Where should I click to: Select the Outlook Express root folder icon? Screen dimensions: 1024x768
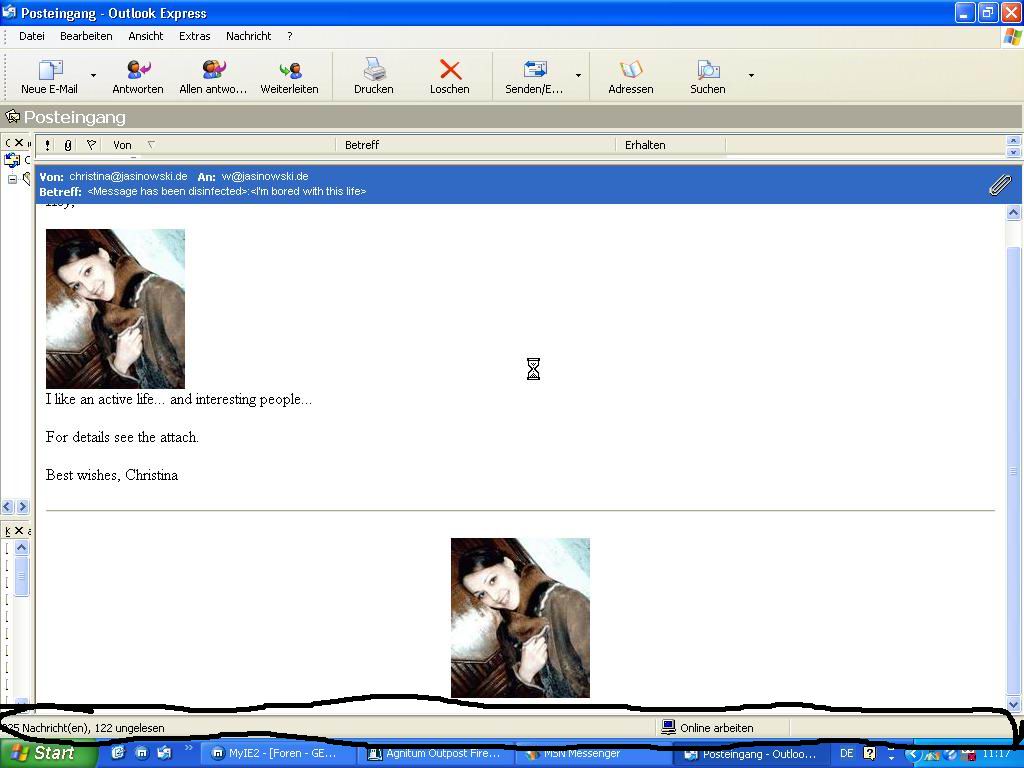(x=12, y=160)
